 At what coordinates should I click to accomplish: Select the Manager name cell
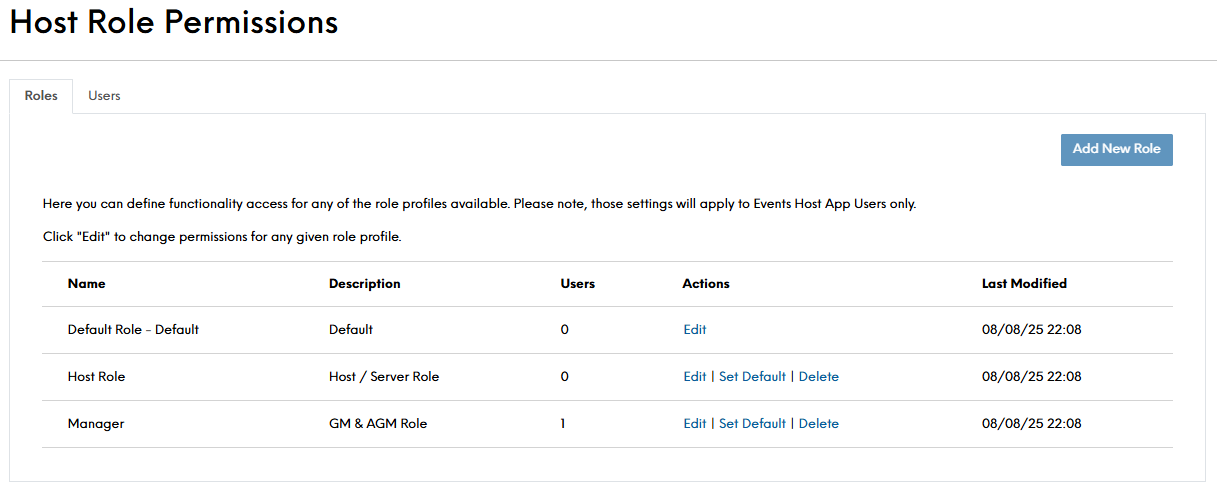pyautogui.click(x=96, y=424)
